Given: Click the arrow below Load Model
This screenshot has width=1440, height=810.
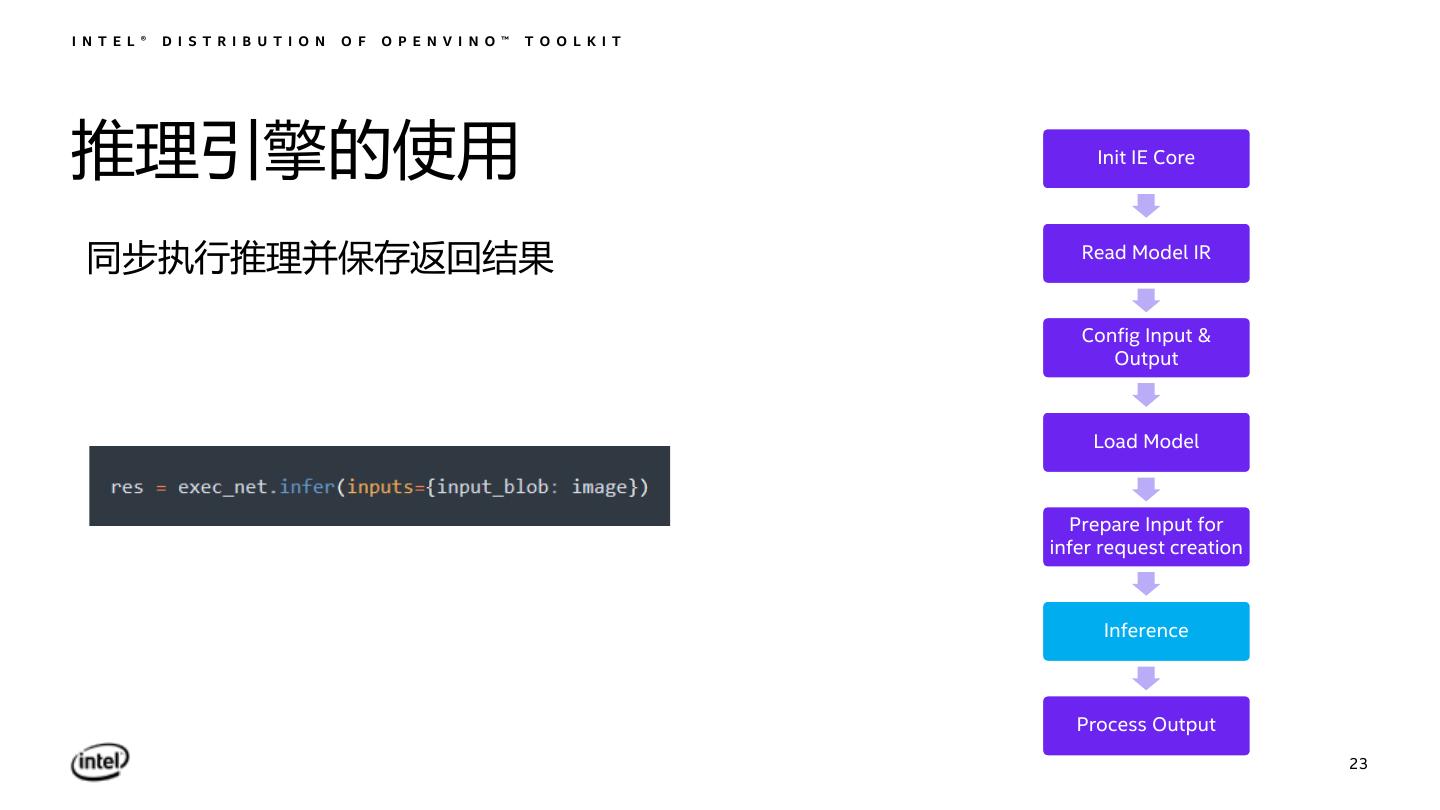Looking at the screenshot, I should click(1146, 489).
